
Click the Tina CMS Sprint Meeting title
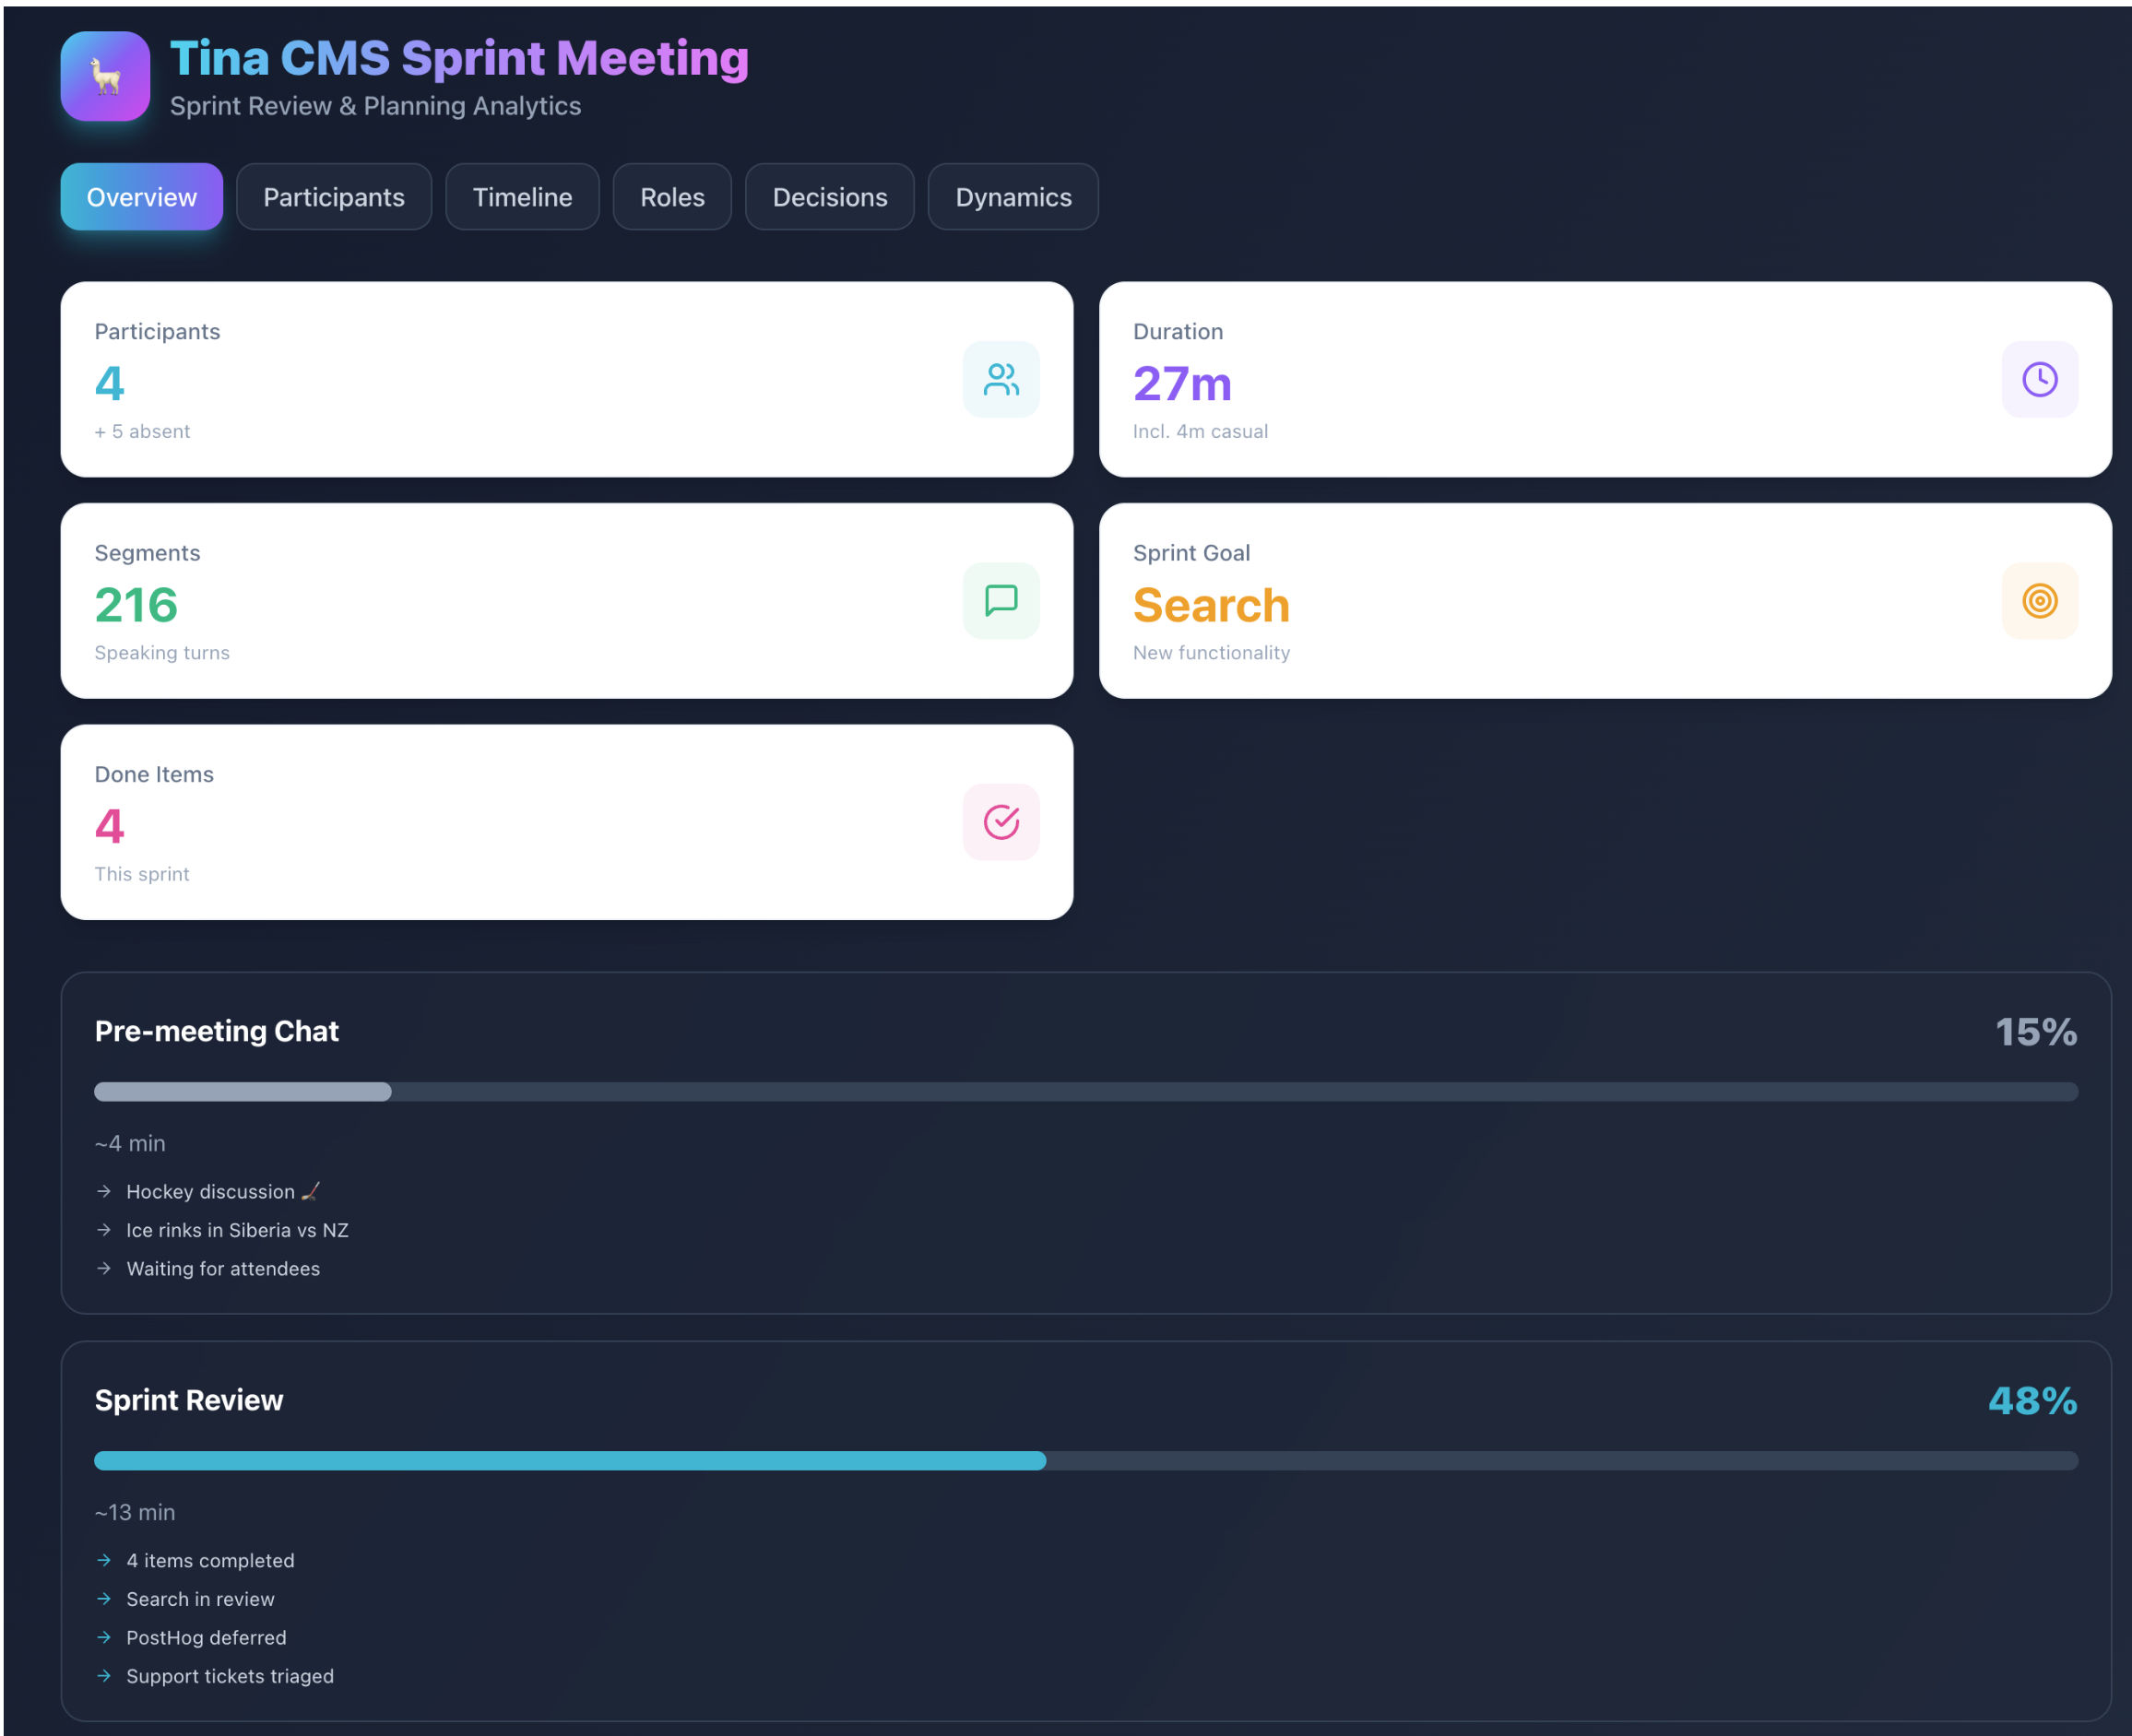pos(459,58)
